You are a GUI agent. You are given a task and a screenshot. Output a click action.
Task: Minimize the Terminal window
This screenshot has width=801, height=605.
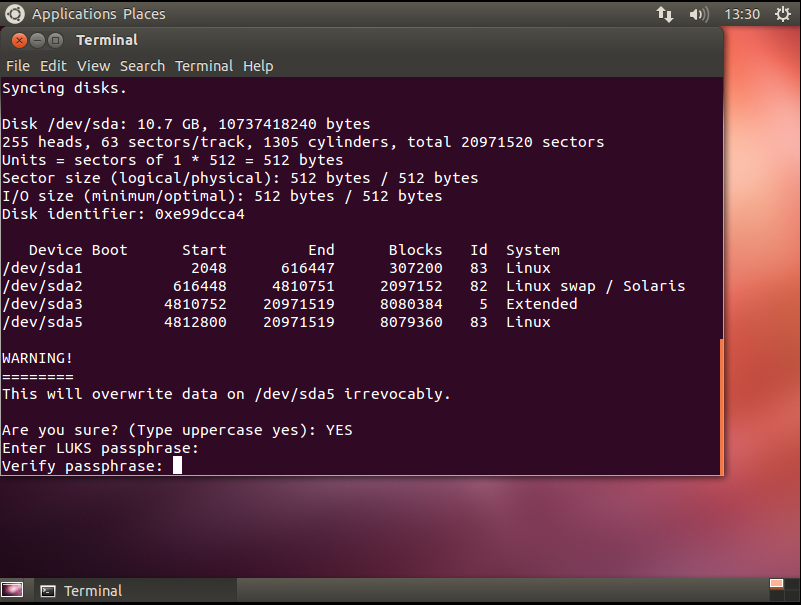coord(37,40)
